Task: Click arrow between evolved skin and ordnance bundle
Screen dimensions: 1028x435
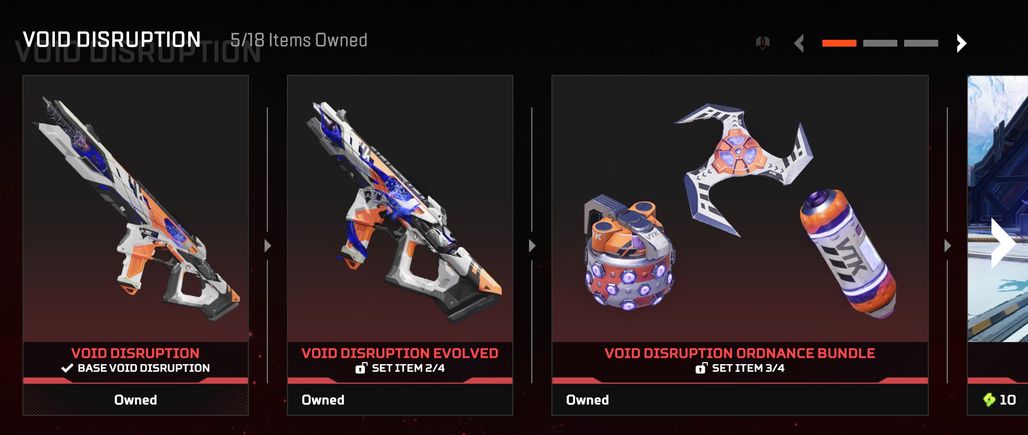Action: 532,246
